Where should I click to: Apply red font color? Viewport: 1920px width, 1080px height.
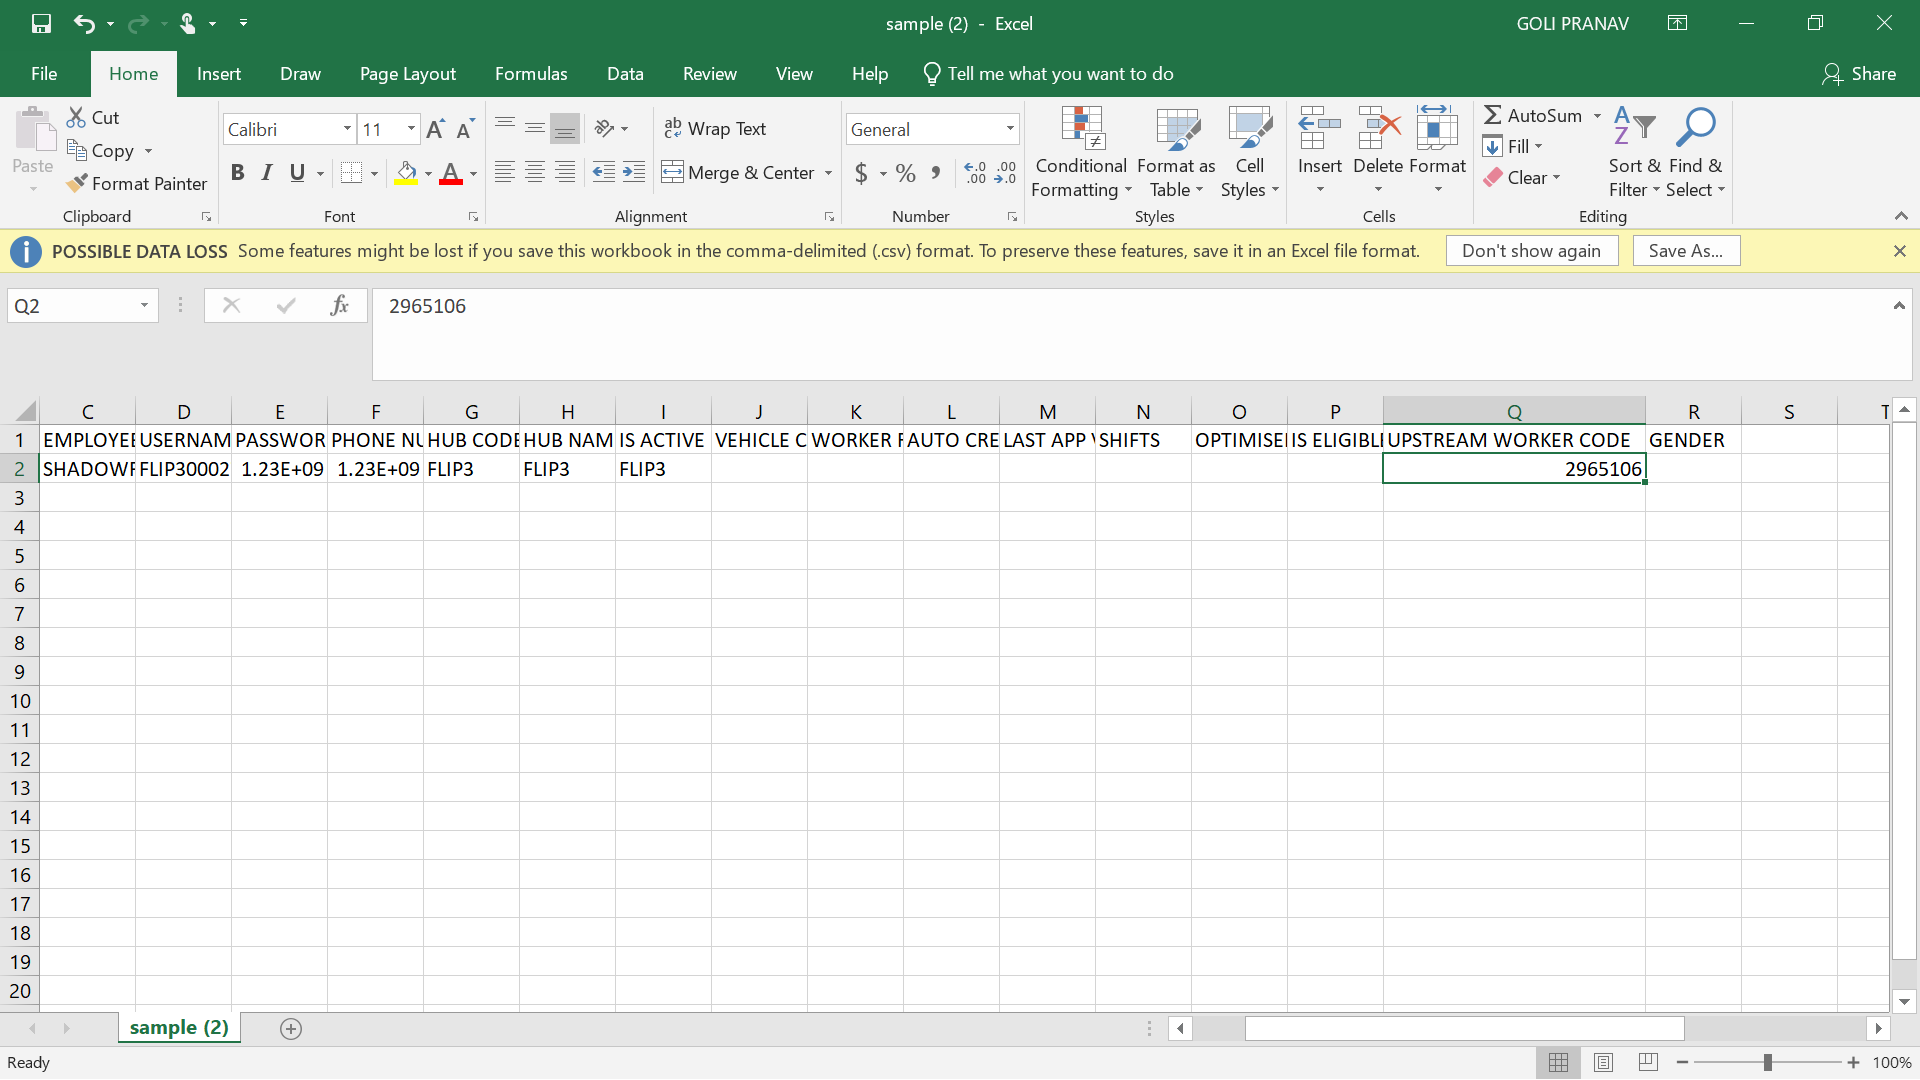click(451, 173)
